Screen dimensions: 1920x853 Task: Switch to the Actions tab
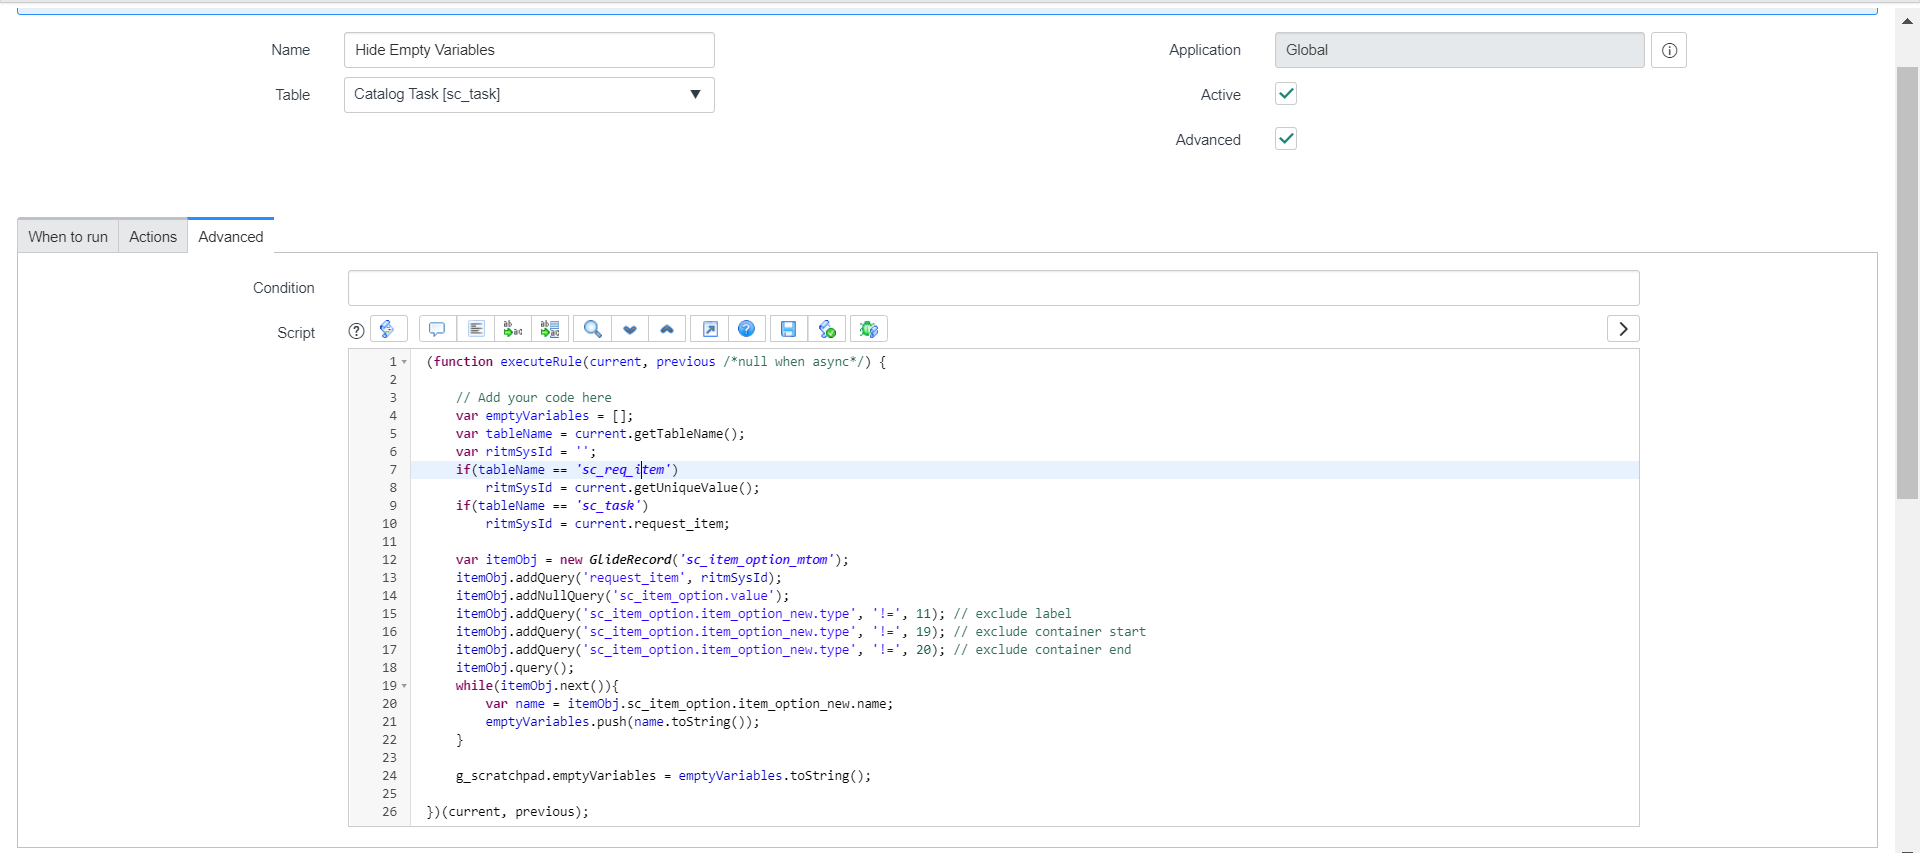[x=153, y=237]
